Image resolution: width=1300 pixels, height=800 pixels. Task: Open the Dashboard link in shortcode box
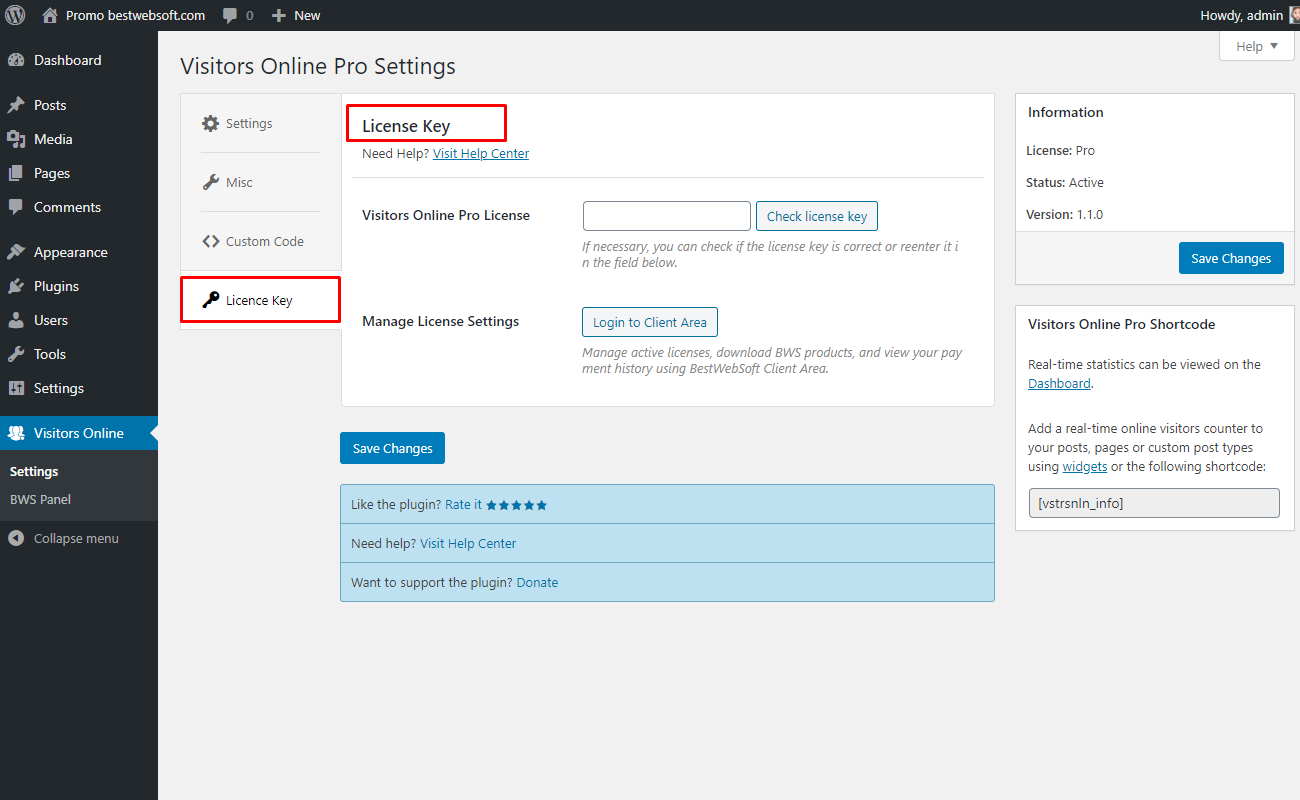[x=1059, y=384]
